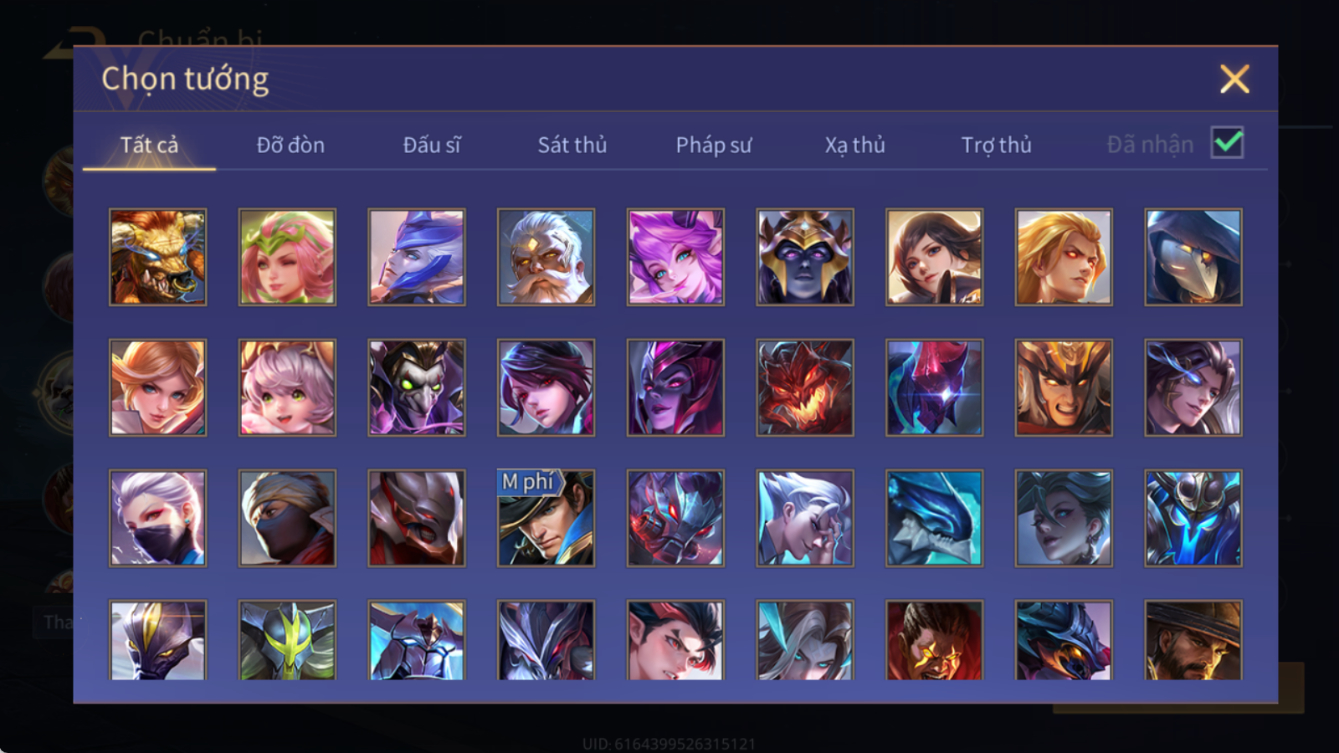
Task: Show the 'Pháp sư' hero category
Action: click(x=714, y=145)
